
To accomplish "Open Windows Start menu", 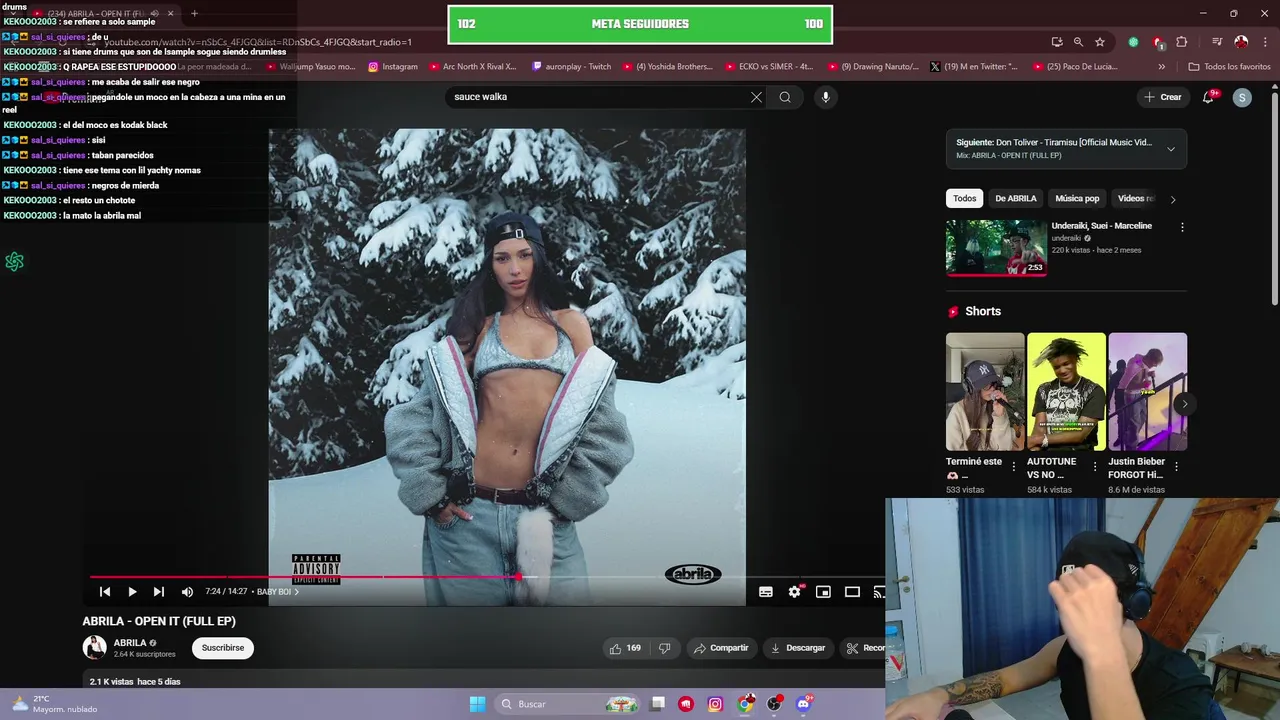I will tap(477, 704).
